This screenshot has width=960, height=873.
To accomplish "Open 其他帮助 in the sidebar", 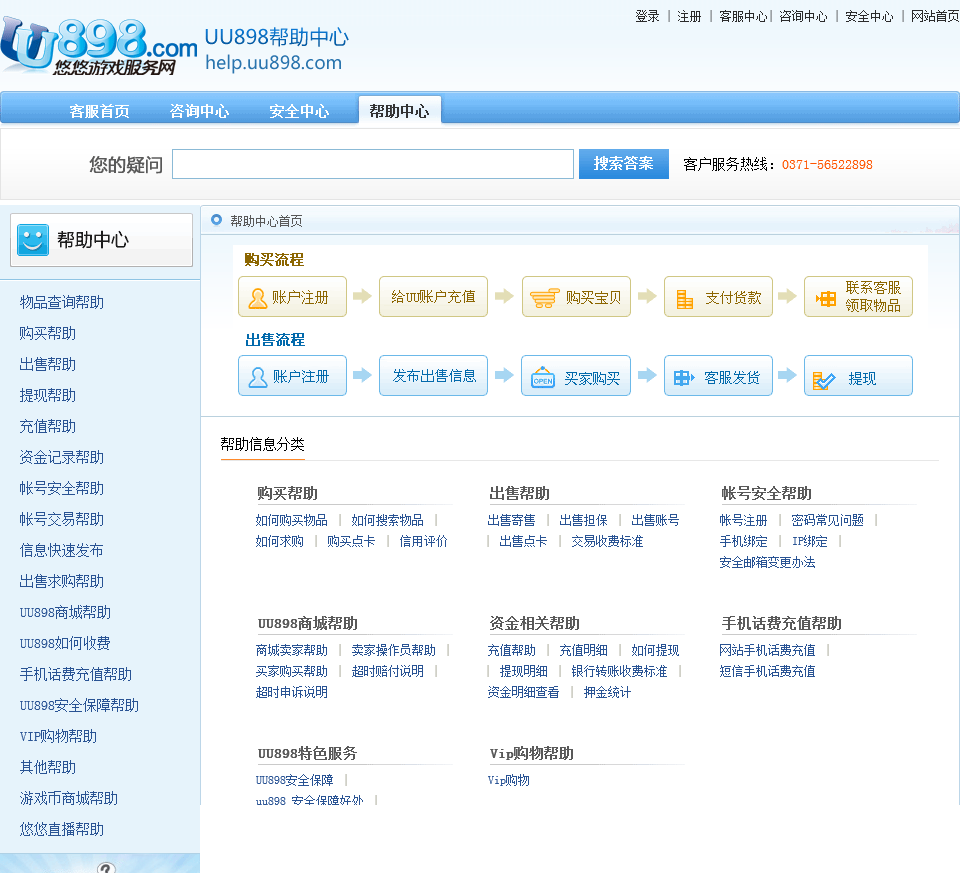I will click(48, 767).
